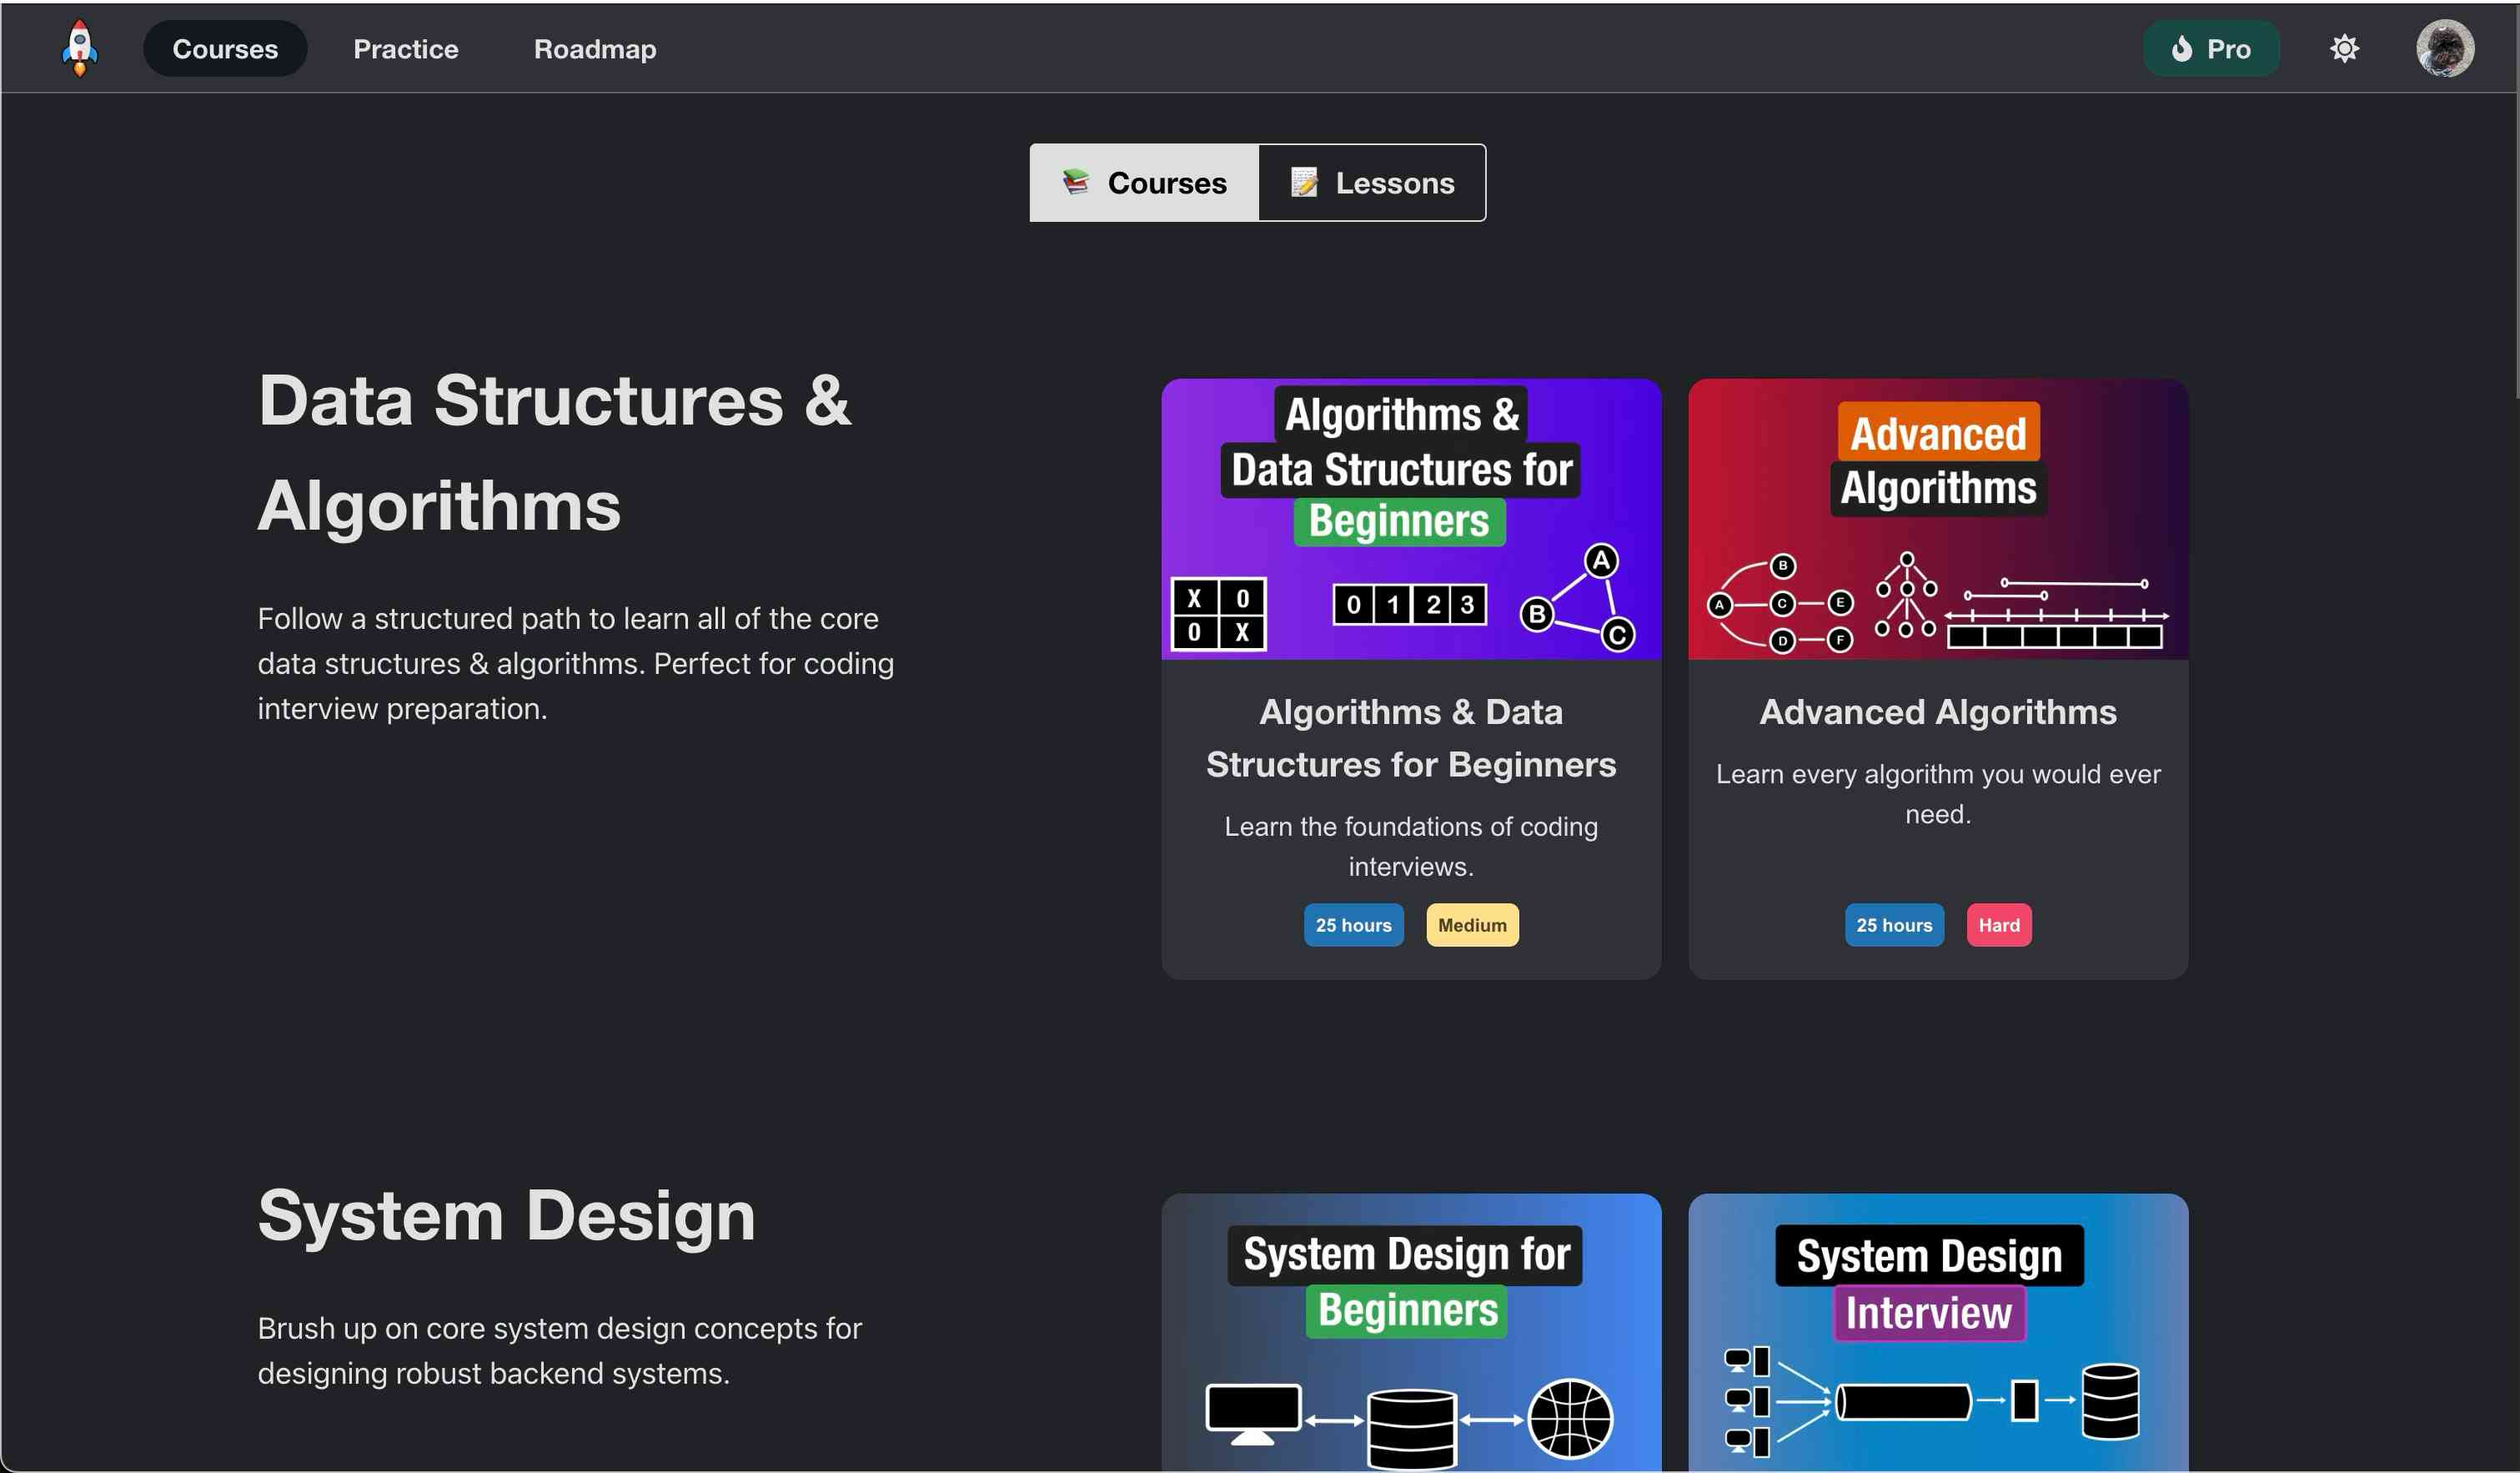Toggle the light/dark theme sun icon
Viewport: 2520px width, 1473px height.
tap(2343, 48)
